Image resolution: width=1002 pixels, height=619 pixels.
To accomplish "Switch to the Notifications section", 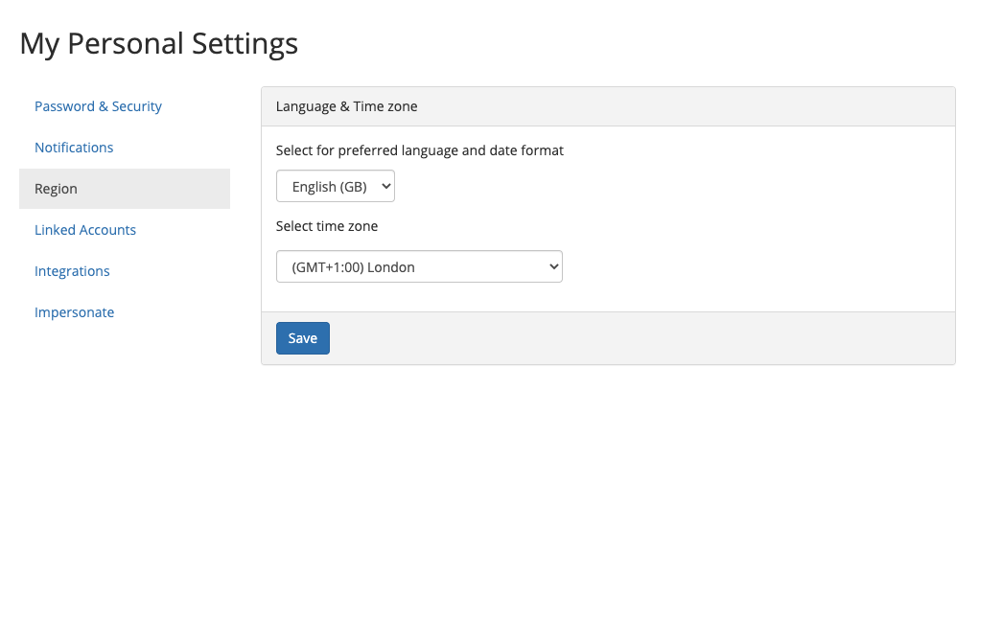I will (x=74, y=147).
